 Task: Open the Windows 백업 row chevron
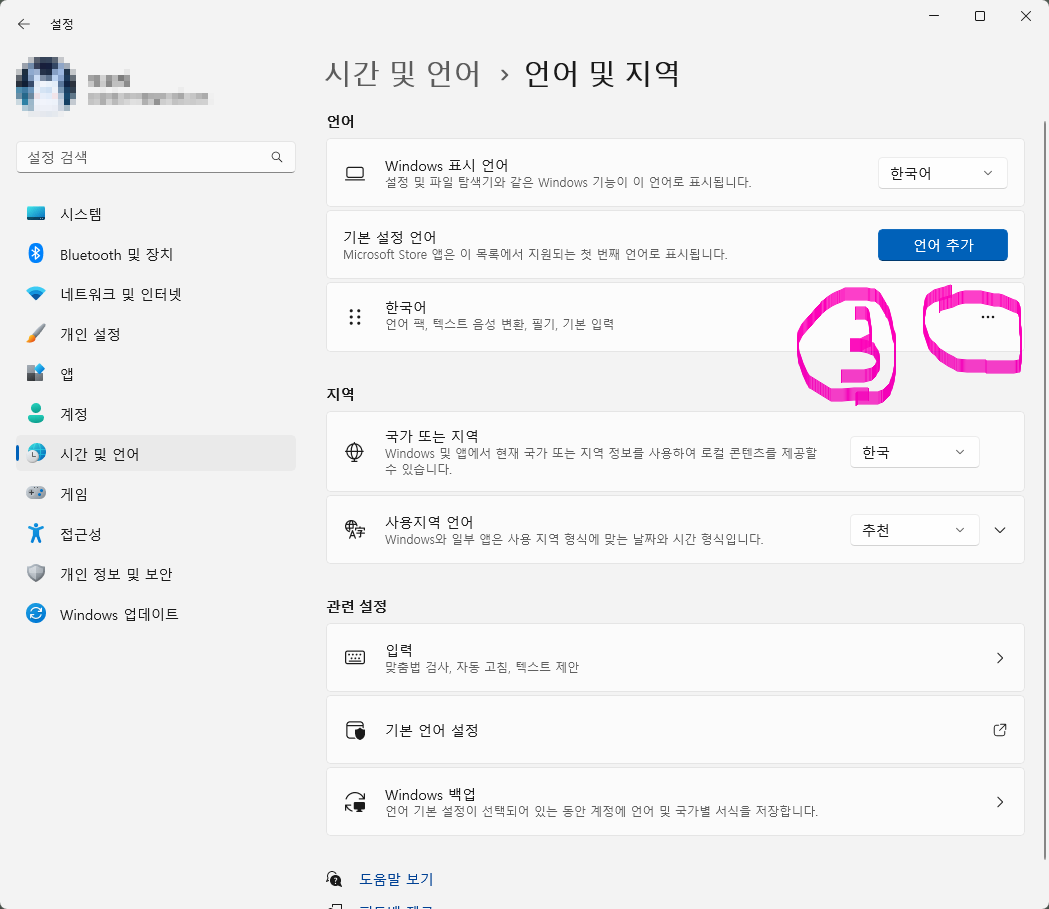pos(999,801)
